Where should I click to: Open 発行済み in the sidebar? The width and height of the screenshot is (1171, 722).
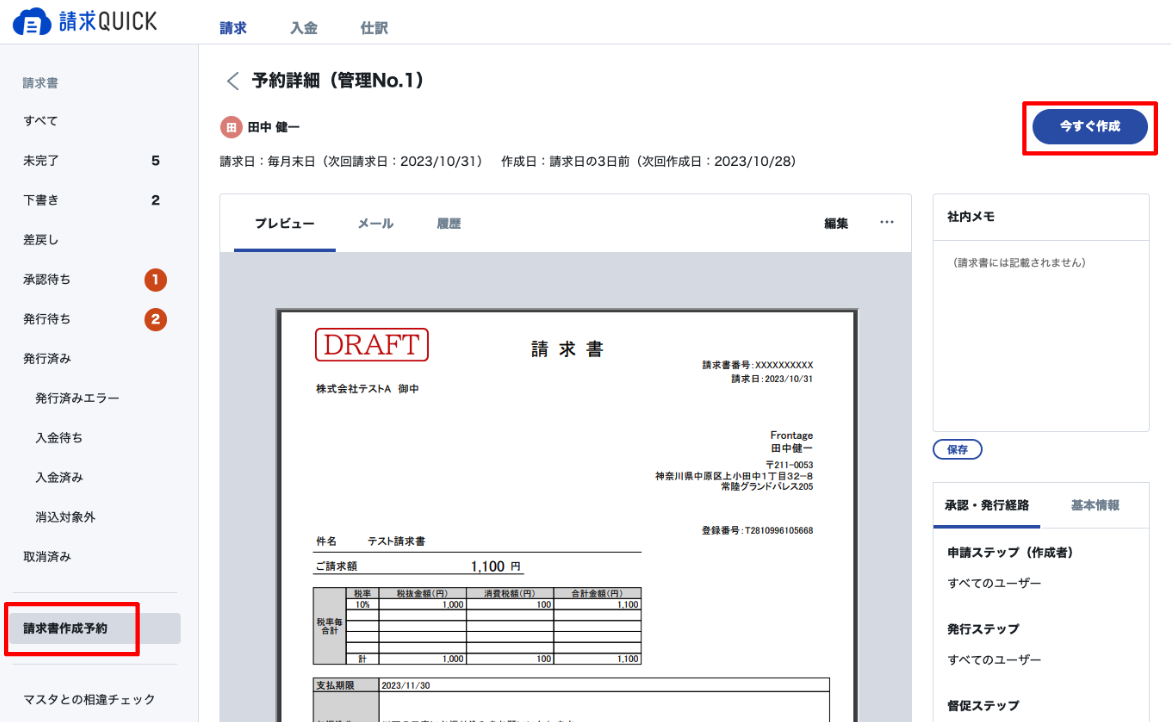46,358
